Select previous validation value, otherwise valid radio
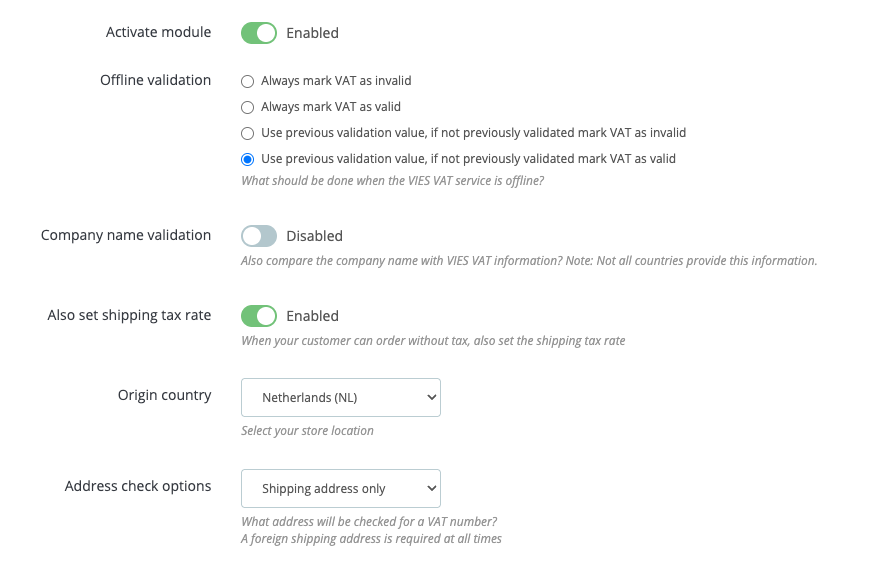This screenshot has width=887, height=567. coord(248,159)
